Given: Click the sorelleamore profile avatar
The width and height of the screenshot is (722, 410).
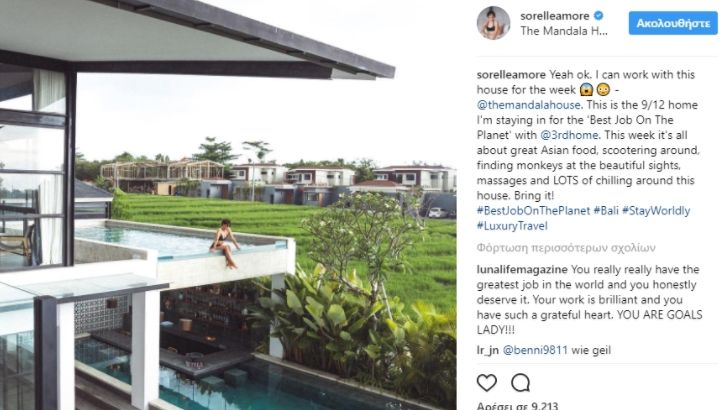Looking at the screenshot, I should (493, 23).
